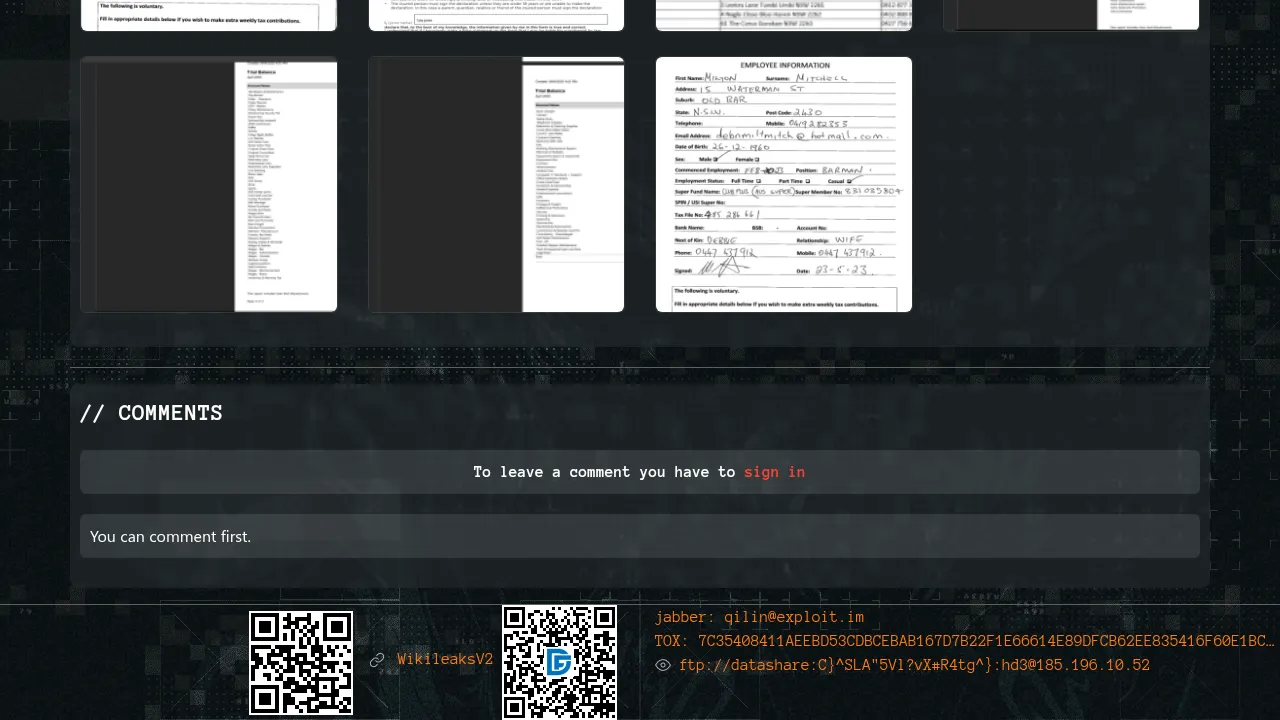1280x720 pixels.
Task: Click the eye icon before the FTP address
Action: [662, 665]
